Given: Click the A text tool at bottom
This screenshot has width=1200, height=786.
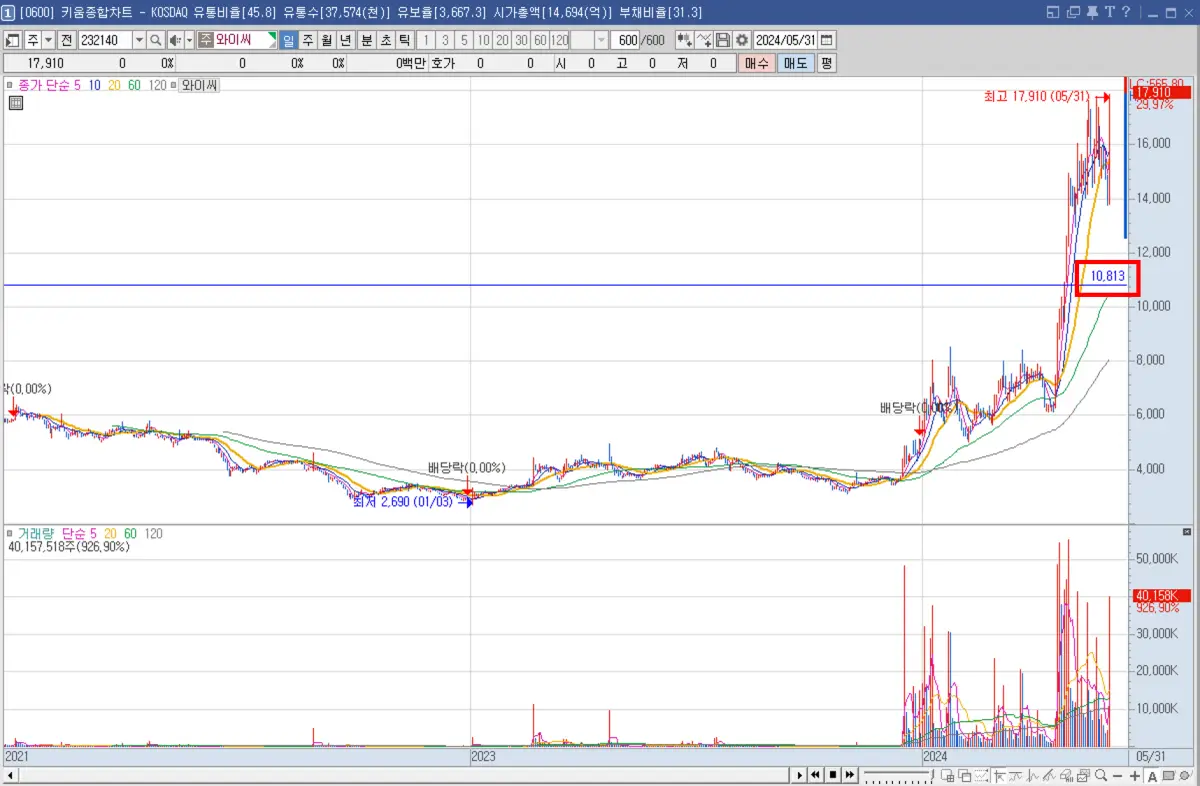Looking at the screenshot, I should [x=1152, y=776].
